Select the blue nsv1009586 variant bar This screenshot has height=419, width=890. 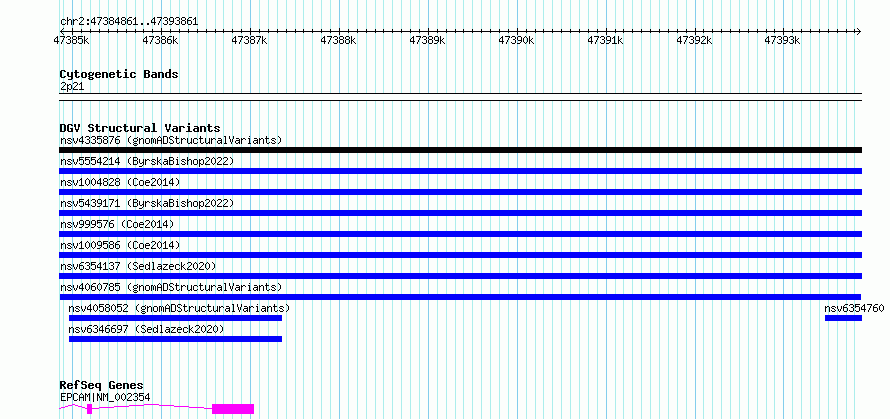pyautogui.click(x=461, y=255)
